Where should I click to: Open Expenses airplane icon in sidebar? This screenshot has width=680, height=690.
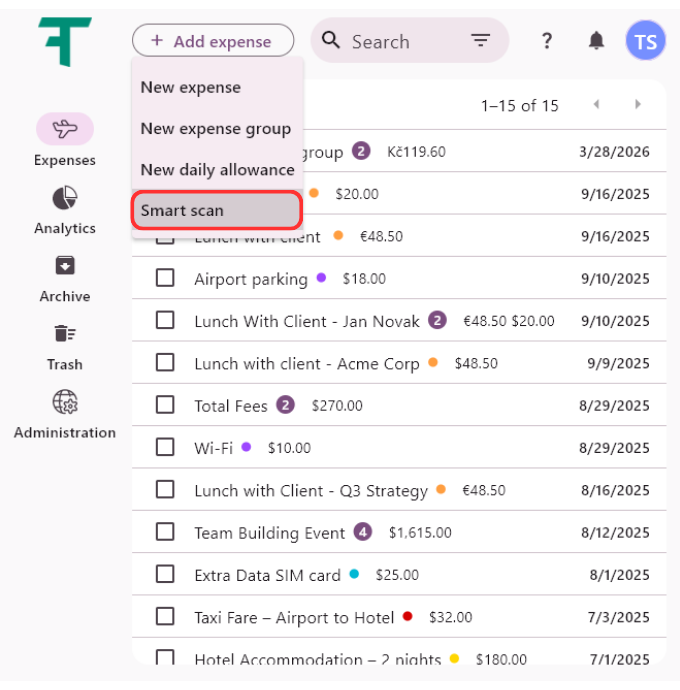(65, 129)
